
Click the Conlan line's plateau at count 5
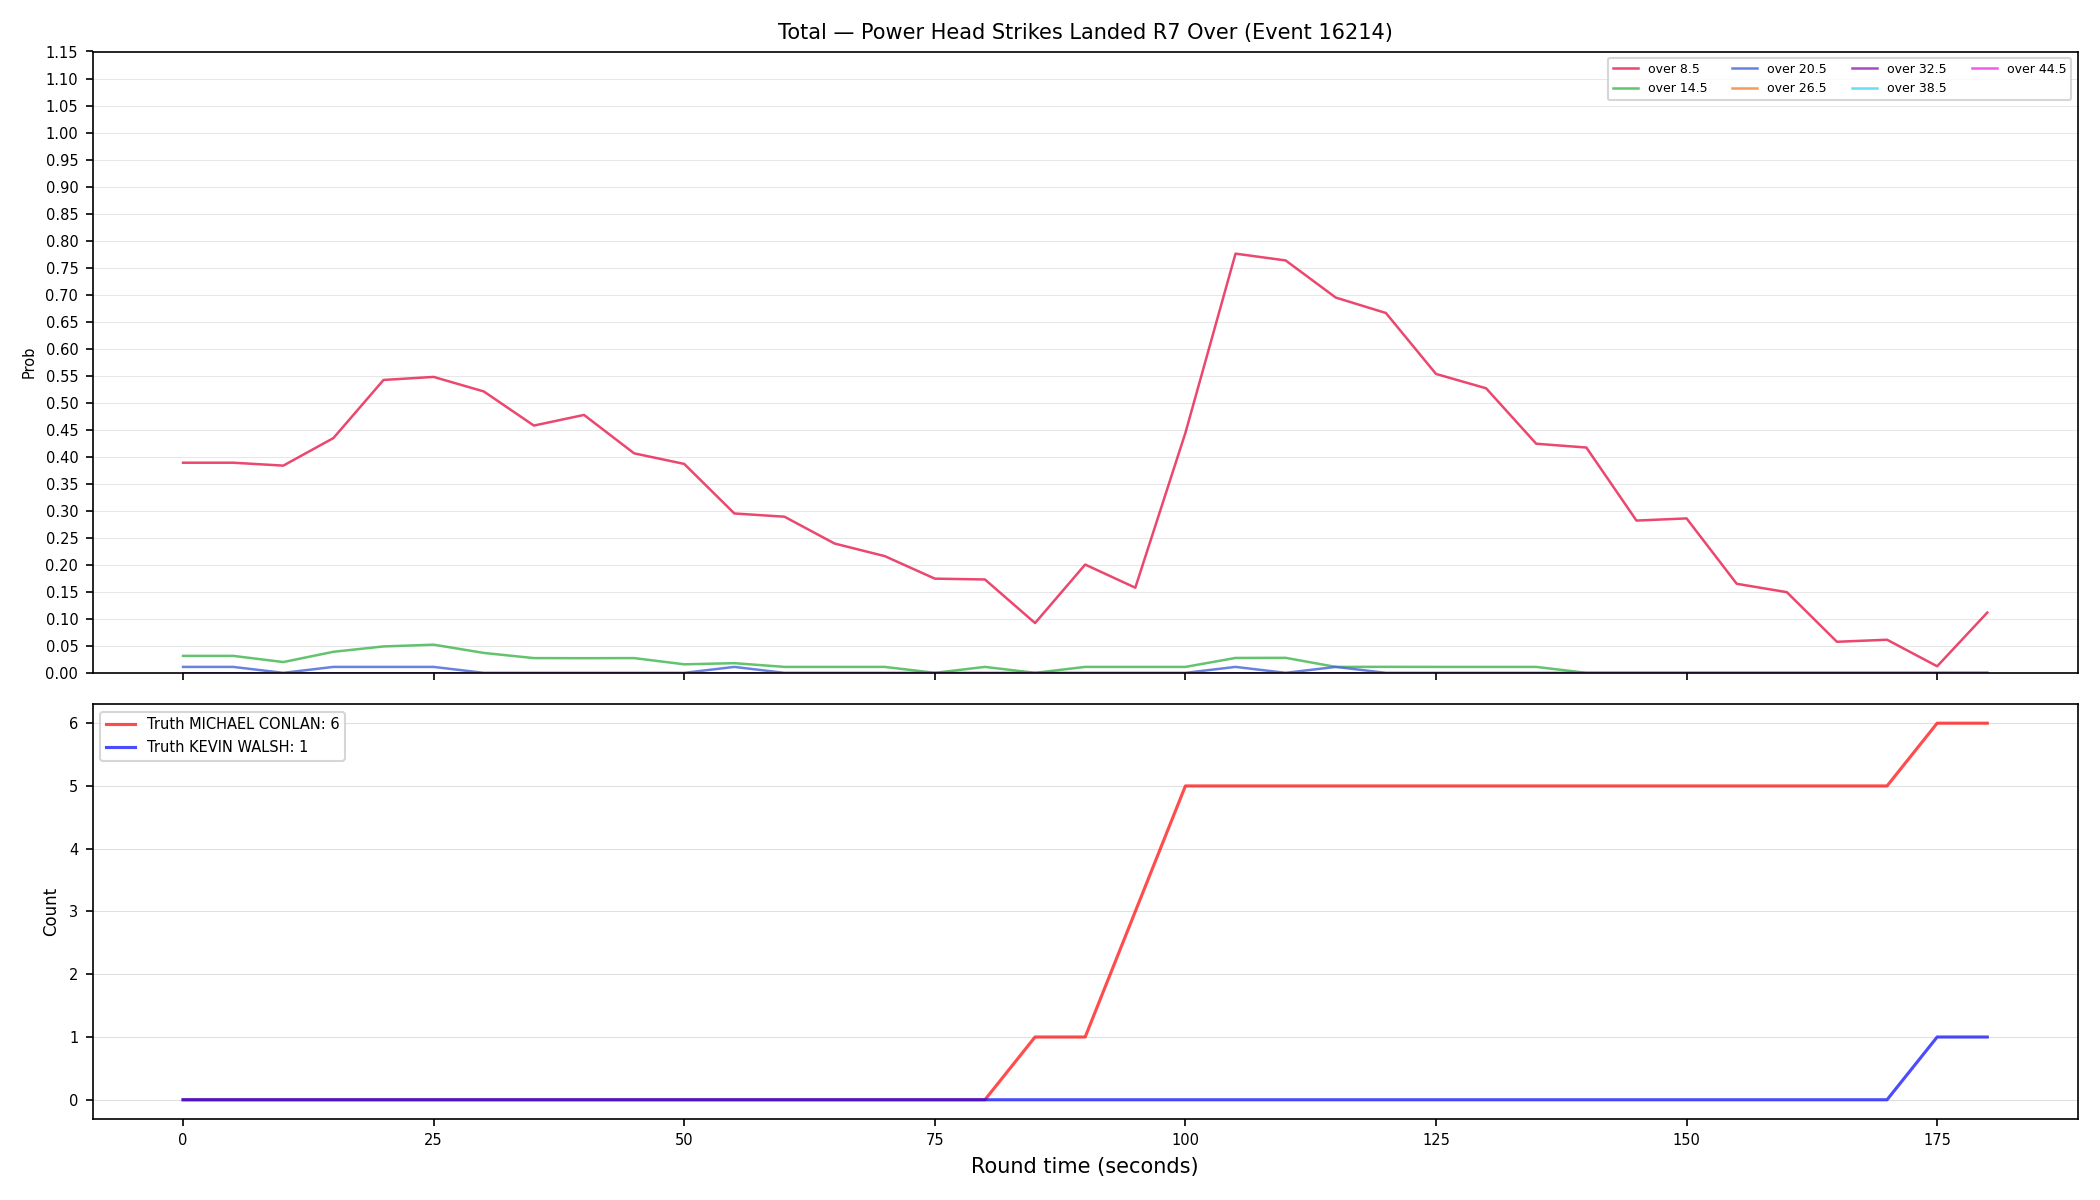pos(1536,786)
